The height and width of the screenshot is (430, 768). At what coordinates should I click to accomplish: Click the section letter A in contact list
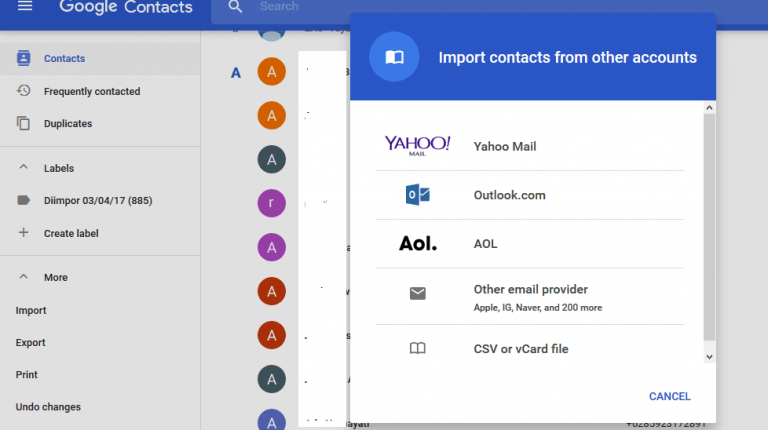(236, 73)
